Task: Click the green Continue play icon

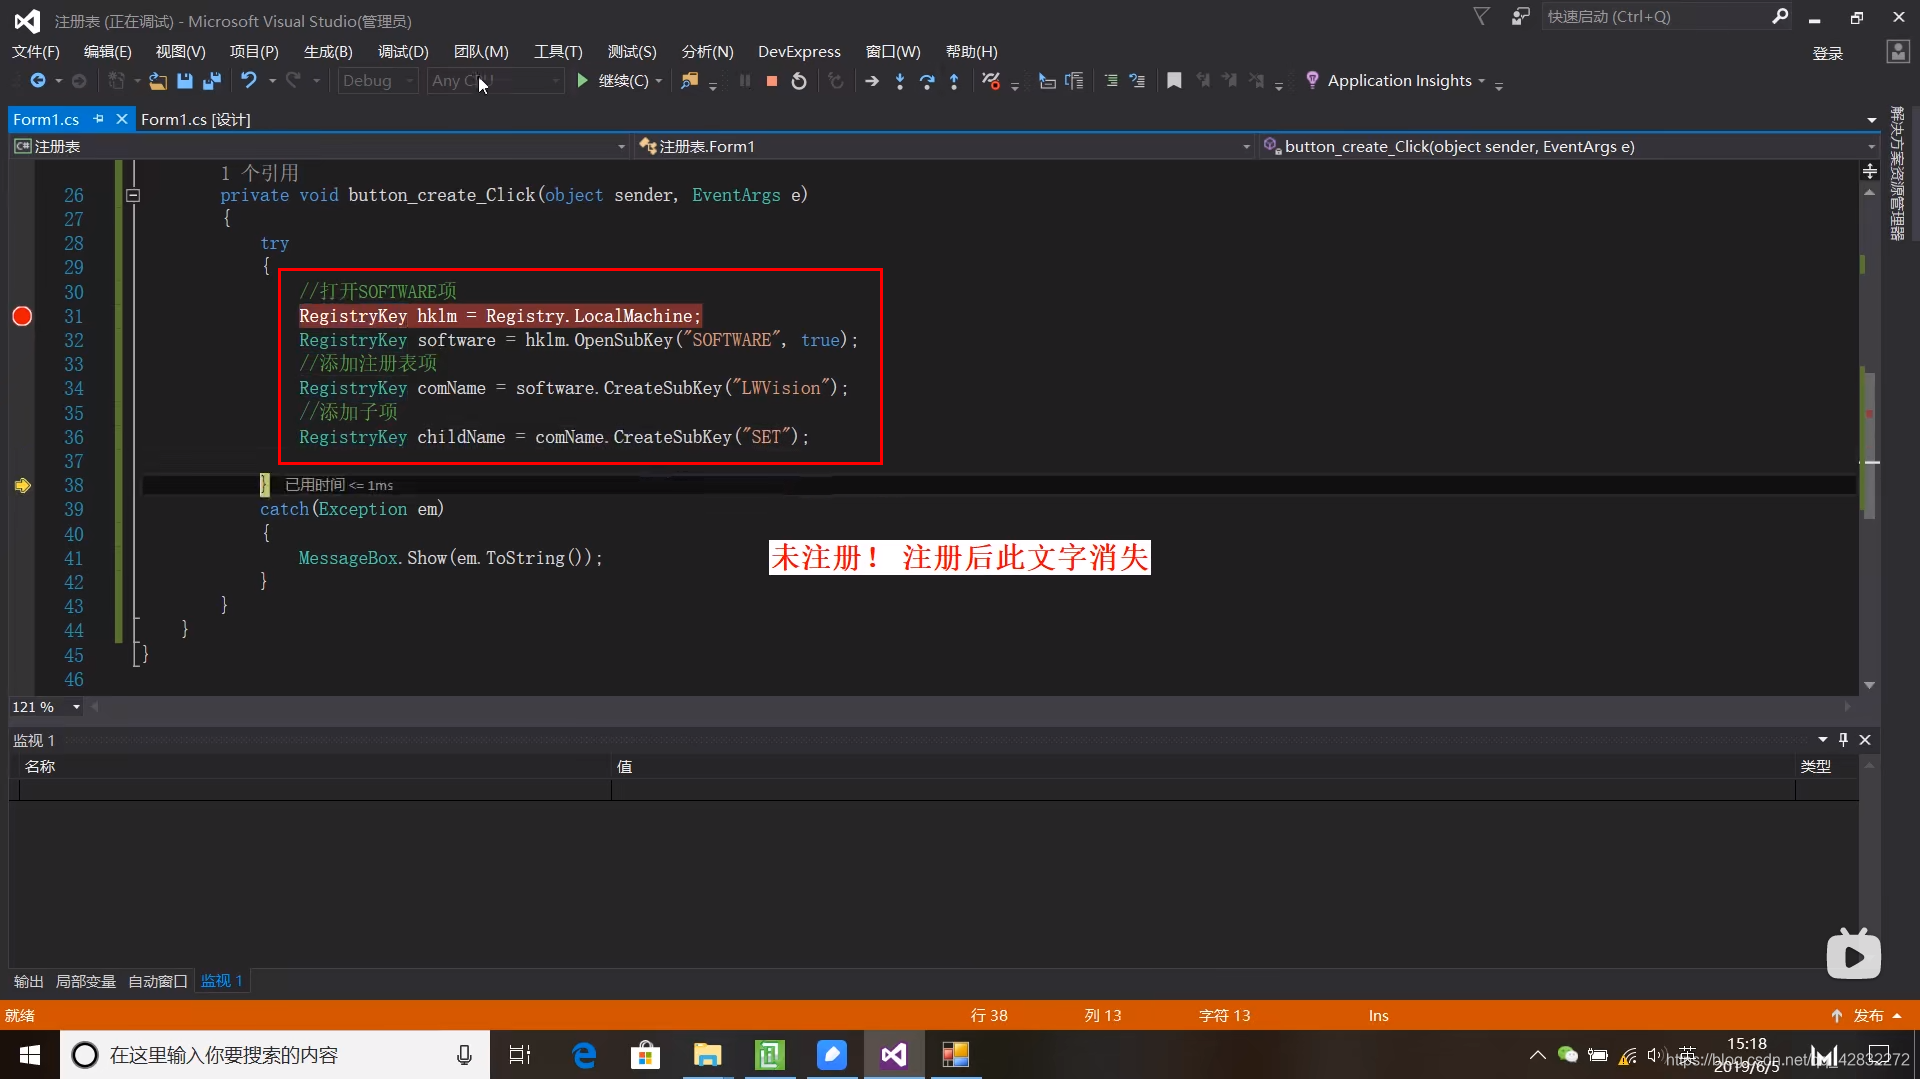Action: [582, 81]
